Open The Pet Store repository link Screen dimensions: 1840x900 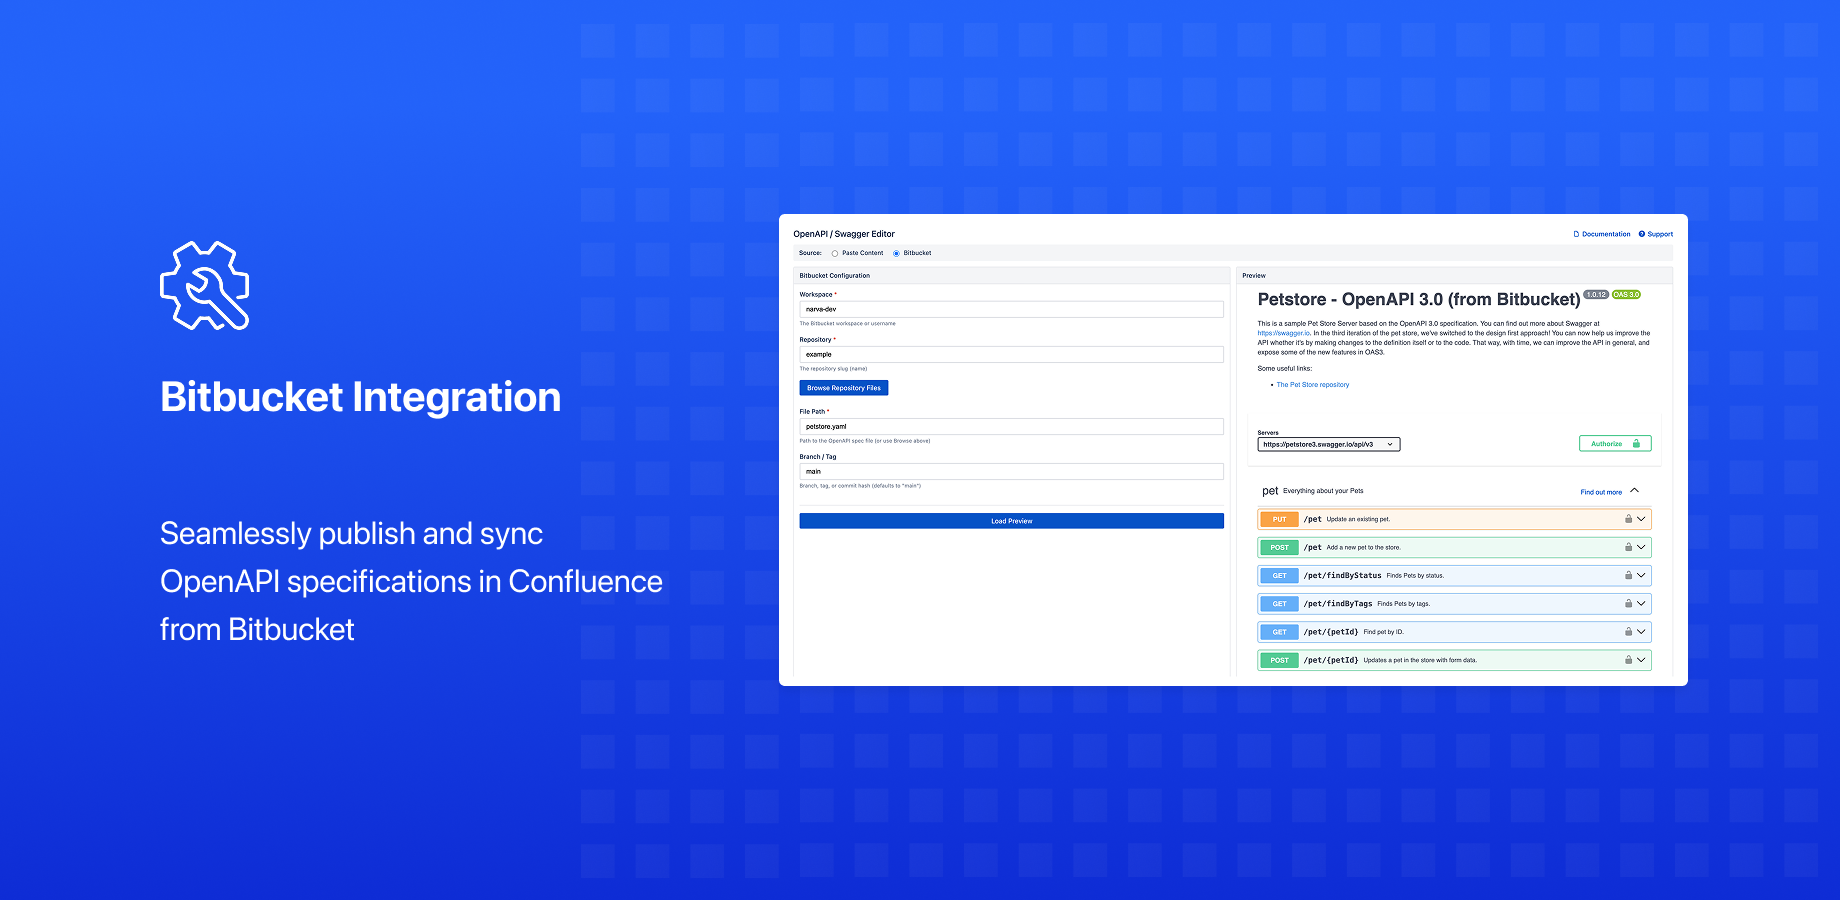pos(1313,384)
